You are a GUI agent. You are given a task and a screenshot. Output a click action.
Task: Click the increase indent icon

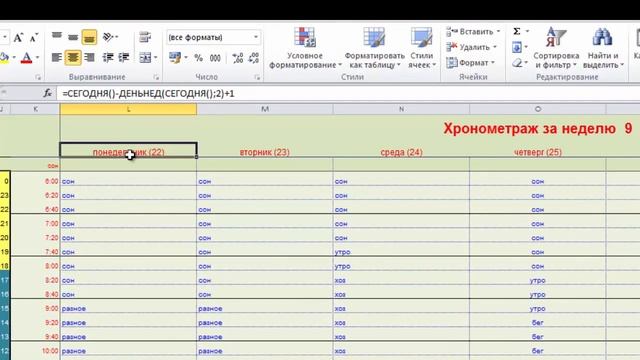pos(124,58)
